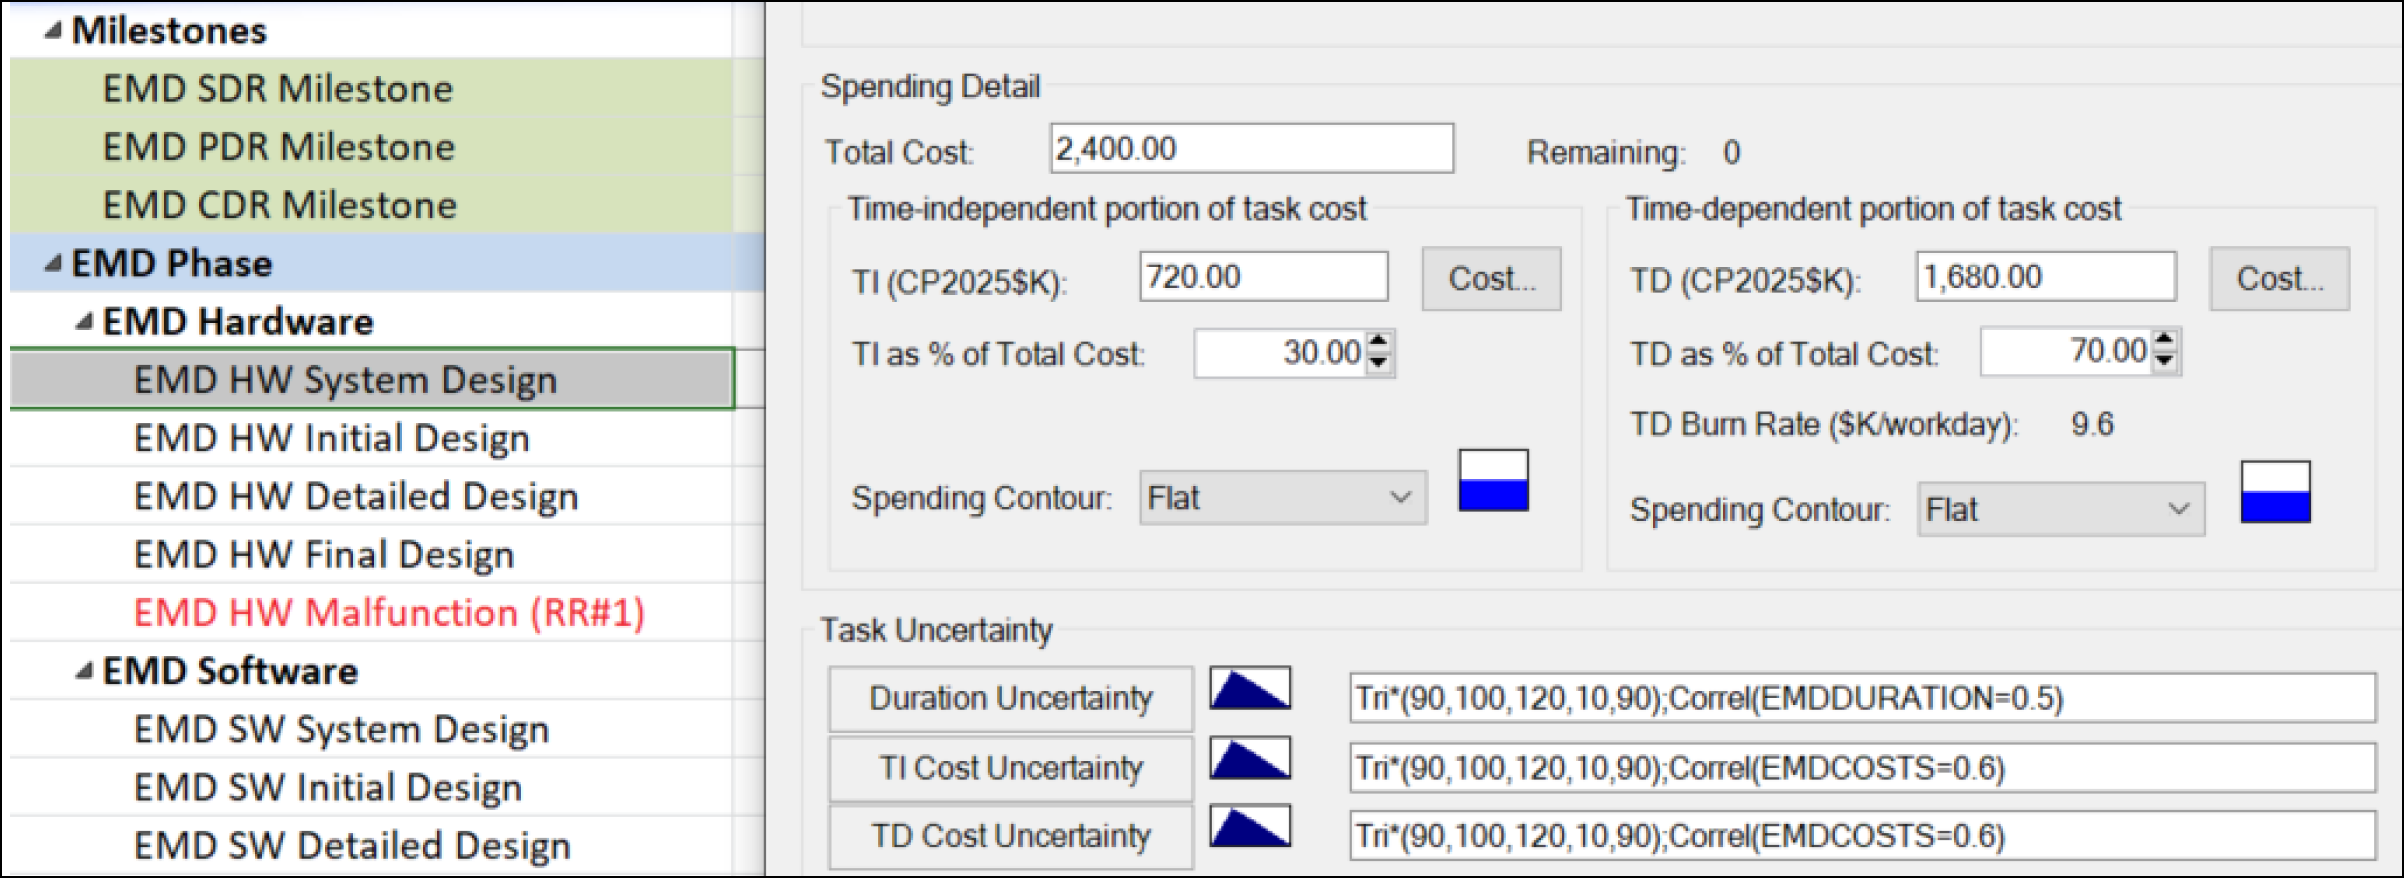This screenshot has width=2404, height=878.
Task: Click the Cost button next to TD field
Action: pos(2279,278)
